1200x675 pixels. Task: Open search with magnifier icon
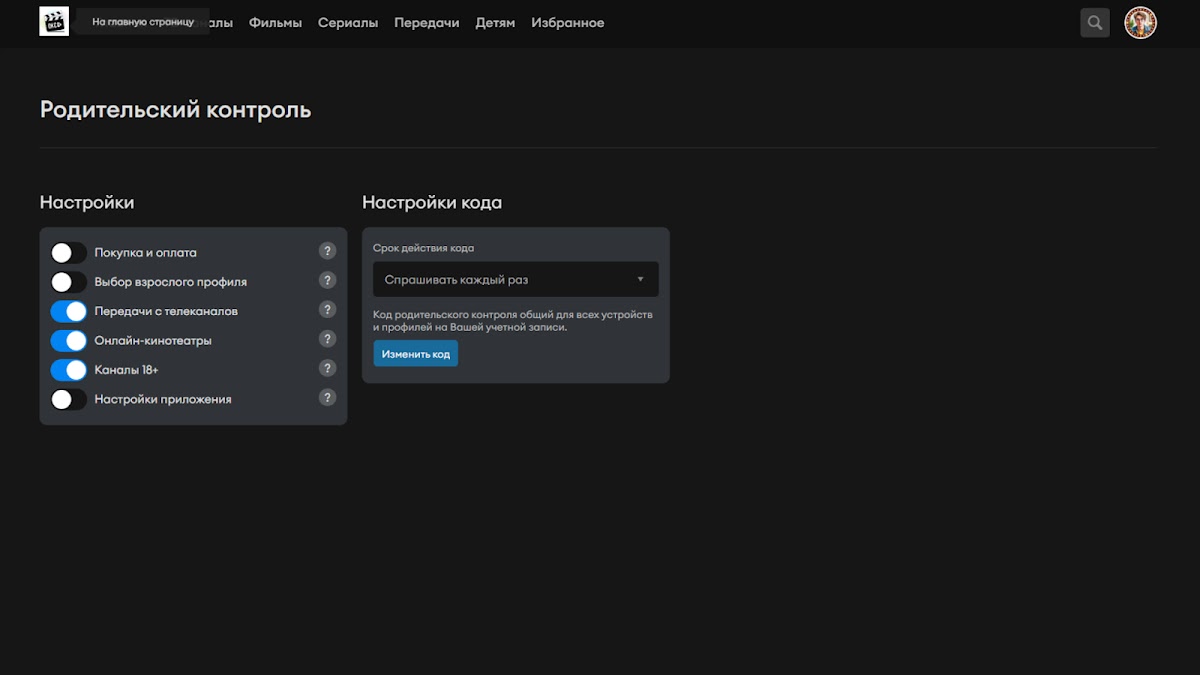point(1095,23)
